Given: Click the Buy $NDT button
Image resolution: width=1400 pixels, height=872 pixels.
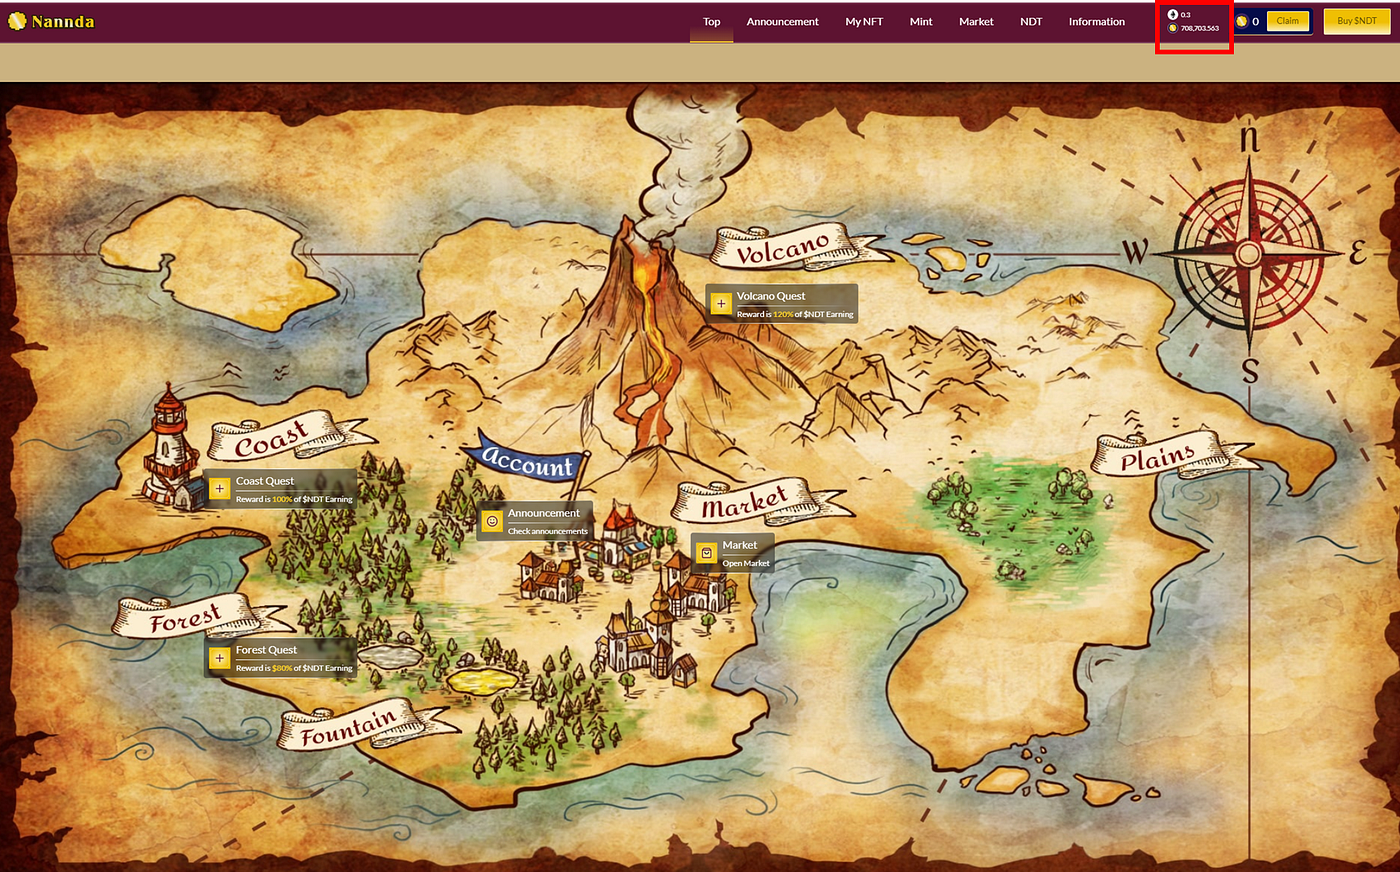Looking at the screenshot, I should tap(1356, 21).
